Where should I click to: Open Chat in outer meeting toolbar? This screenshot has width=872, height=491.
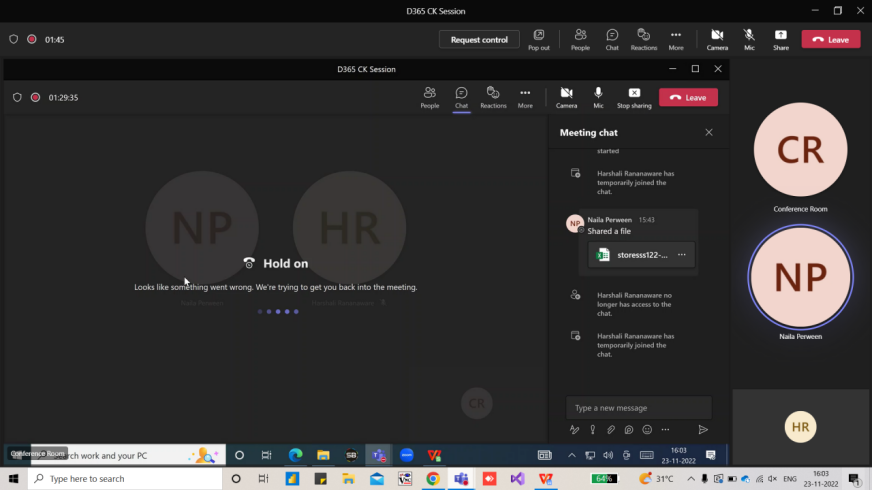(612, 39)
